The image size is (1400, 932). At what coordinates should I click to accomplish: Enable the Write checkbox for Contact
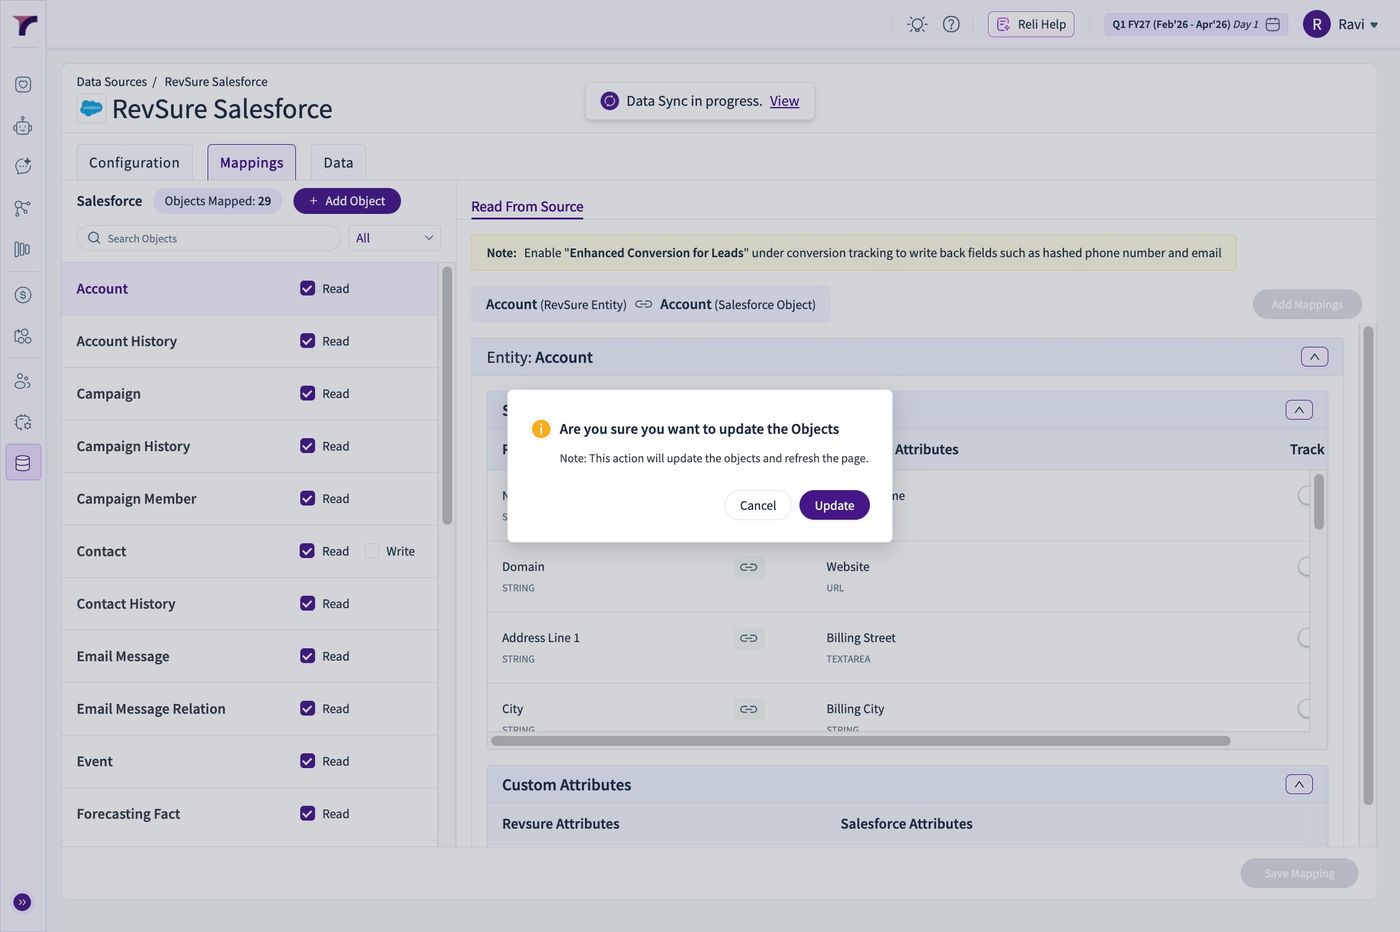372,551
